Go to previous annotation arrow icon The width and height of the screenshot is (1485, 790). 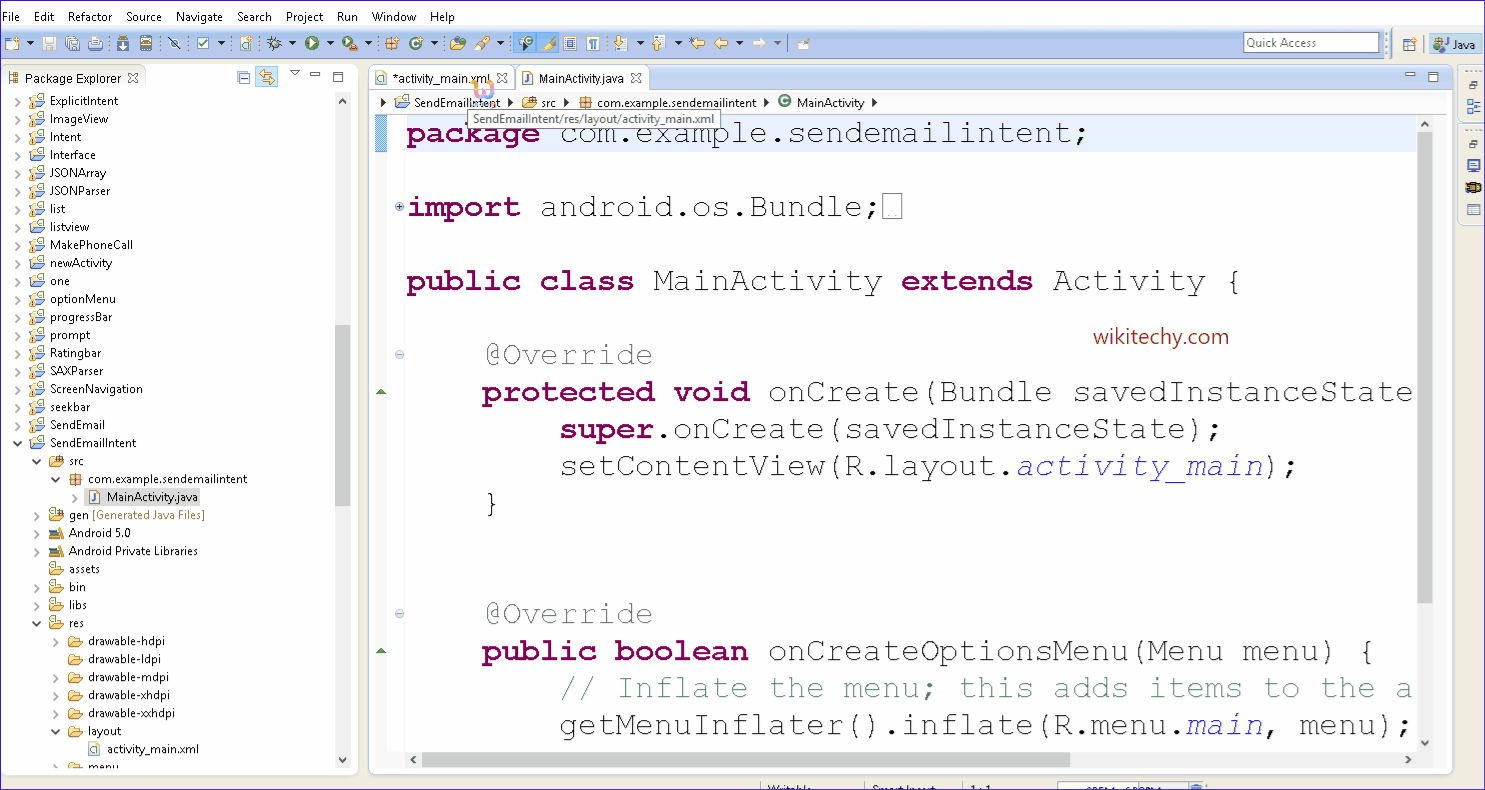point(658,43)
